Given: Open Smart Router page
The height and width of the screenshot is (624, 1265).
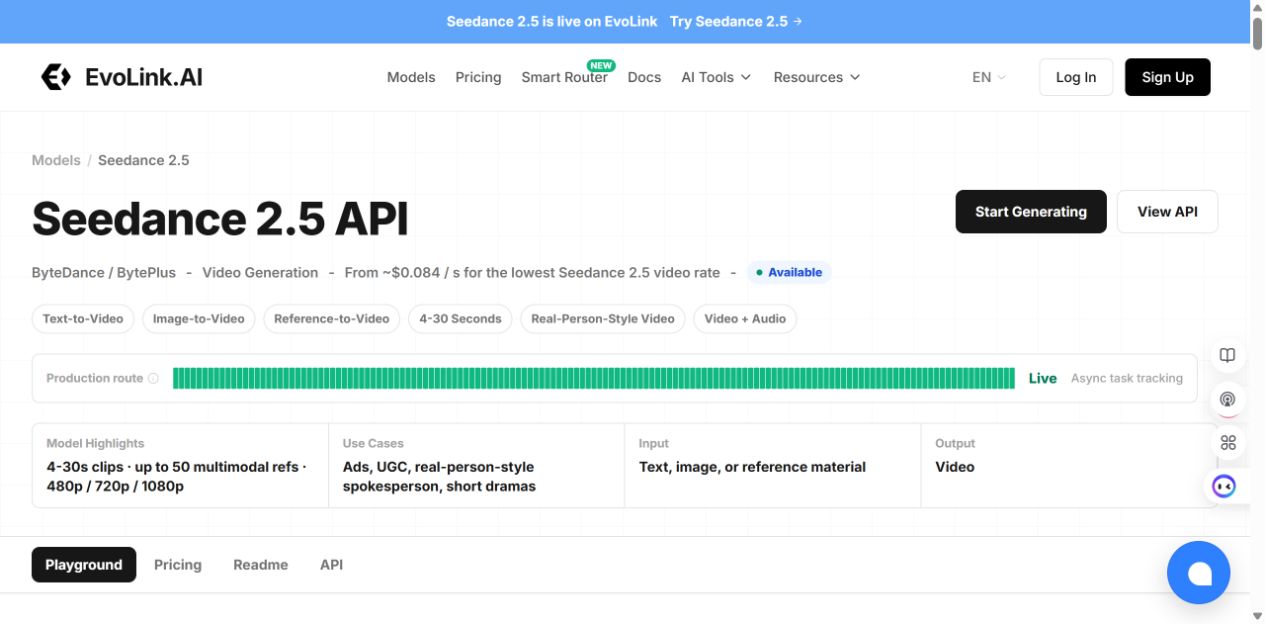Looking at the screenshot, I should pos(564,77).
